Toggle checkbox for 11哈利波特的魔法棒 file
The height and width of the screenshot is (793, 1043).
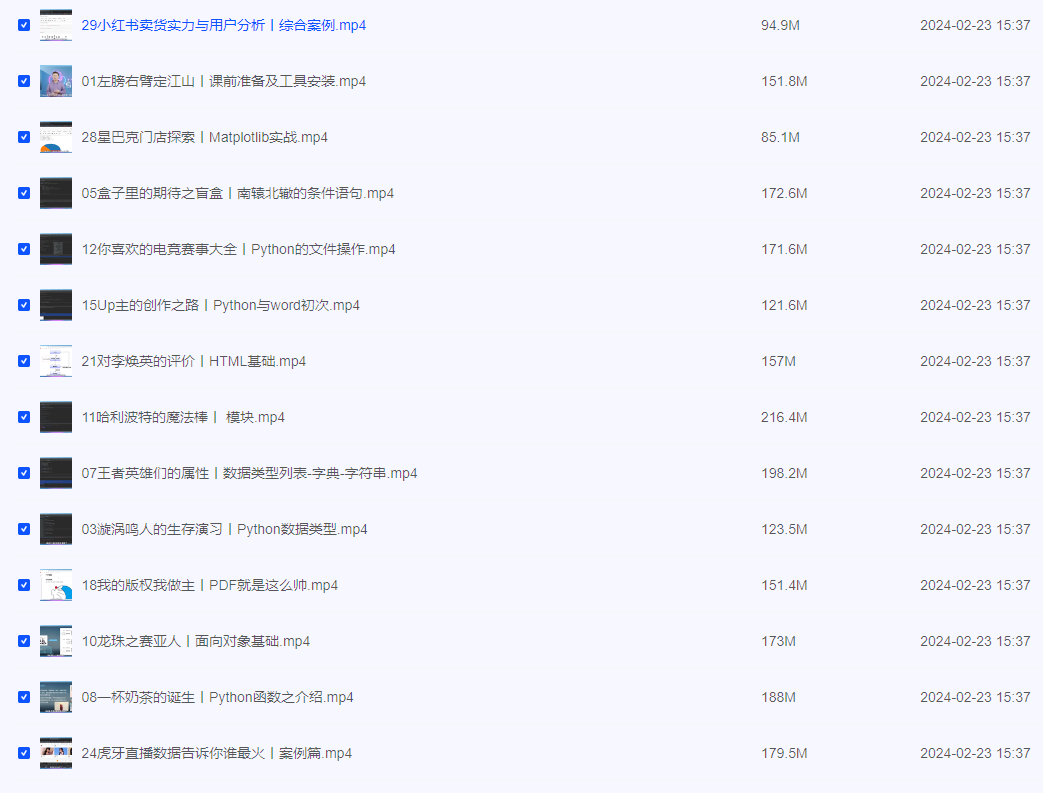23,417
